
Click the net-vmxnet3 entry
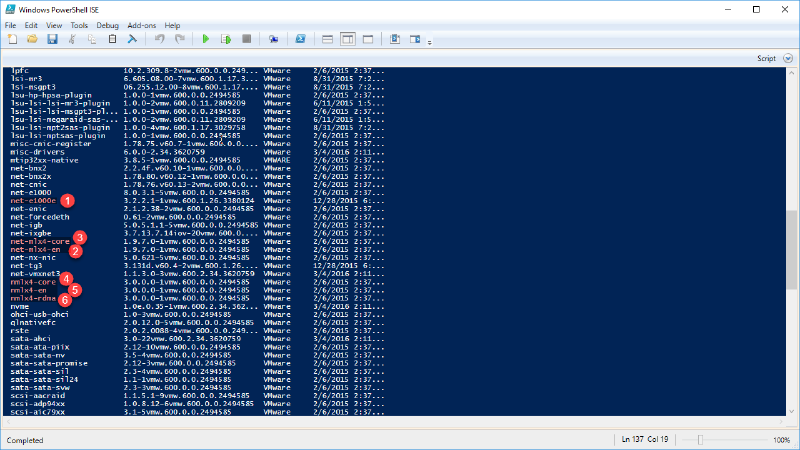pyautogui.click(x=35, y=273)
